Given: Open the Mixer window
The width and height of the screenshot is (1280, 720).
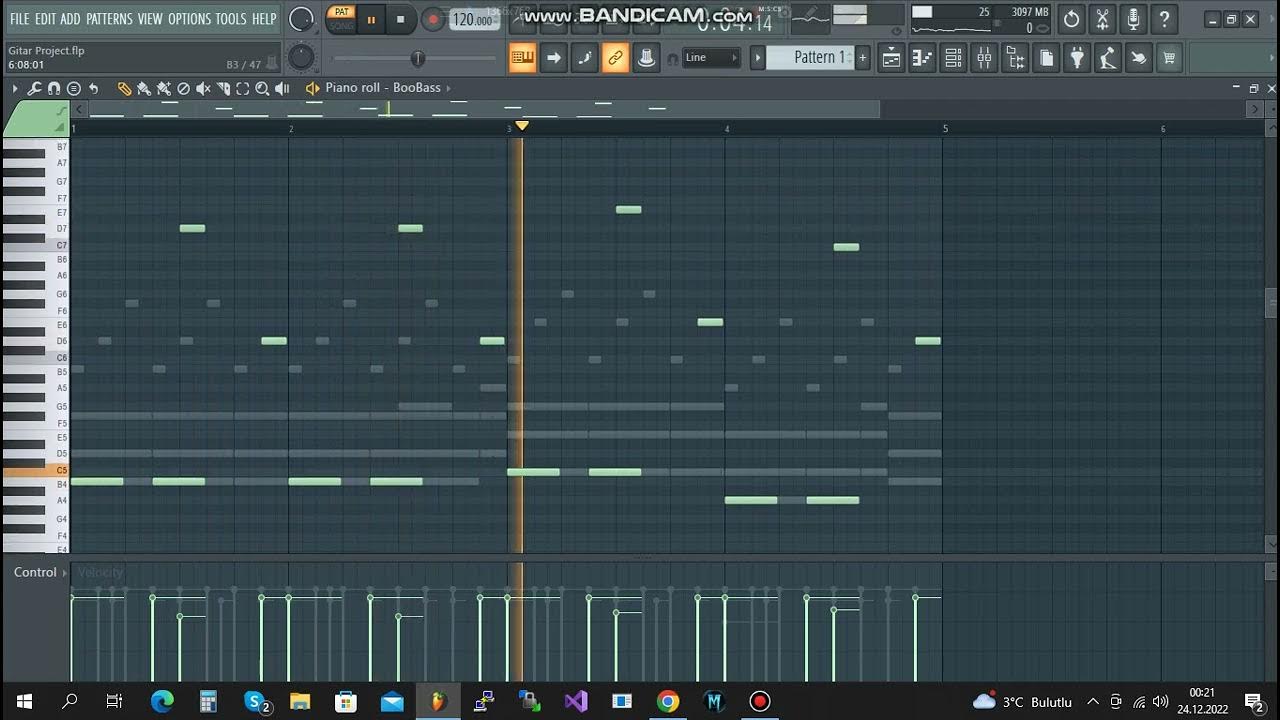Looking at the screenshot, I should point(984,58).
